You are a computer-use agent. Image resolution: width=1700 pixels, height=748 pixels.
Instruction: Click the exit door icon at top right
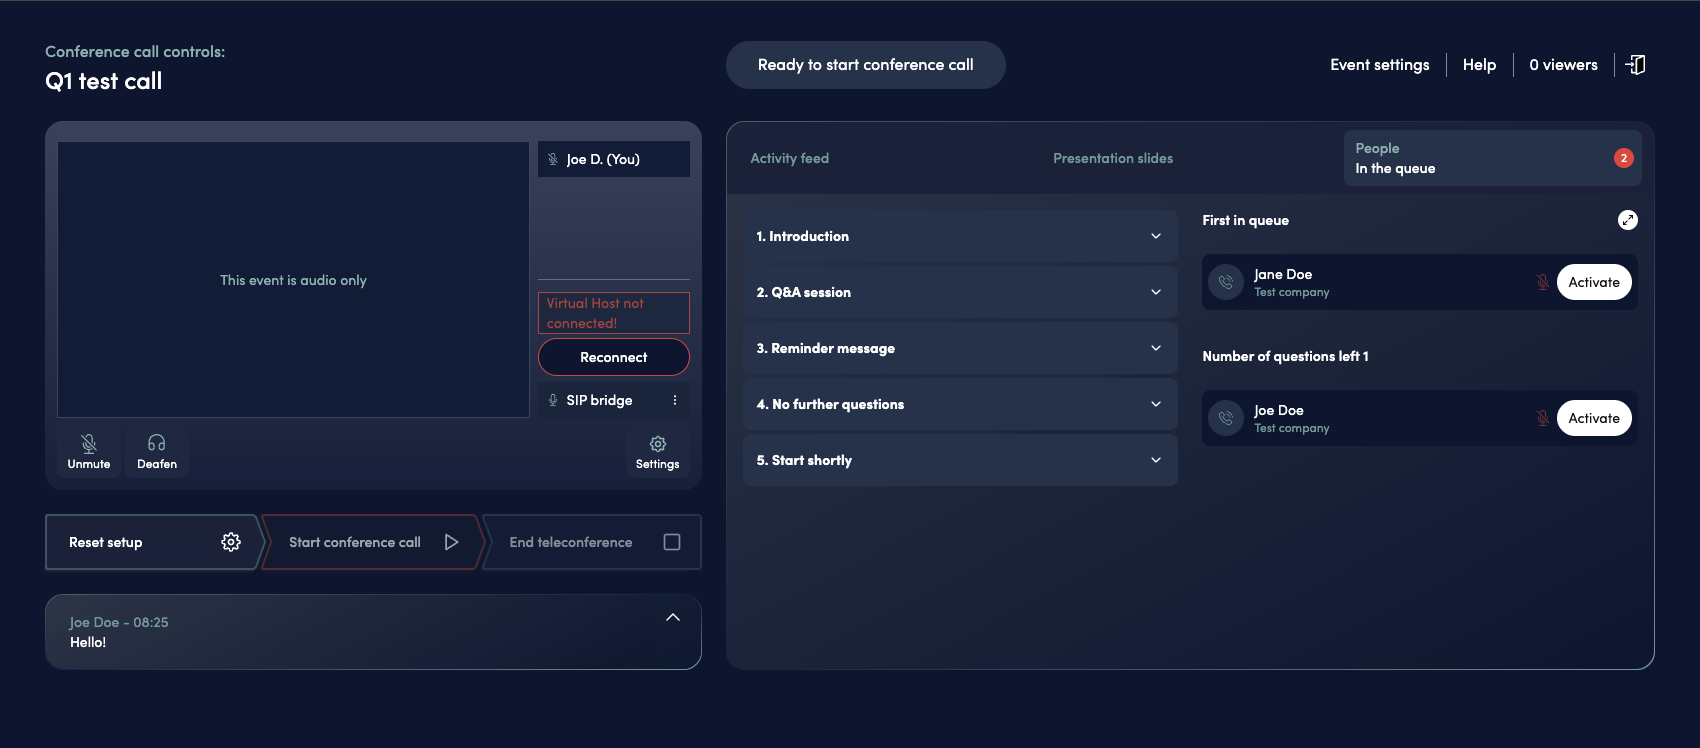tap(1635, 65)
